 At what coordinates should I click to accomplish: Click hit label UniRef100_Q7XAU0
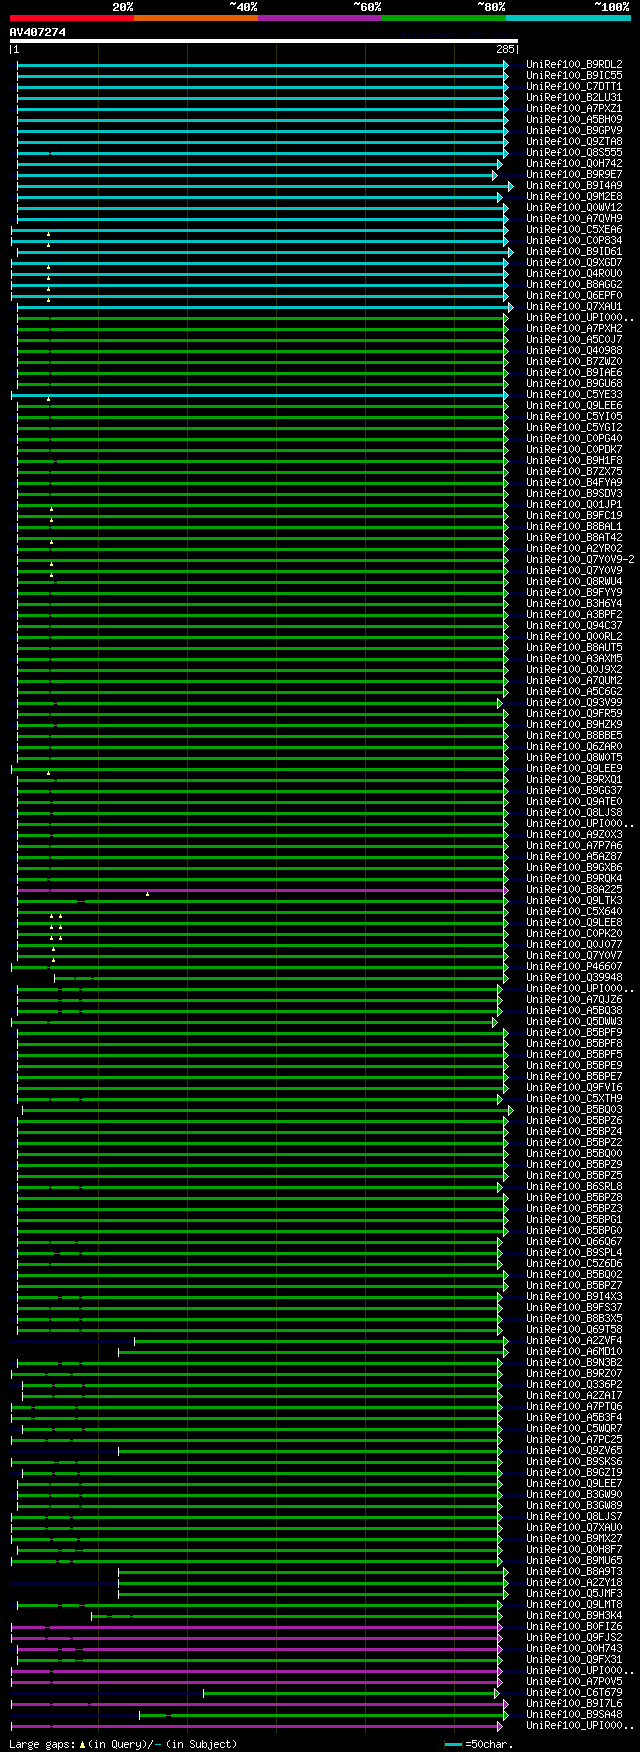pyautogui.click(x=574, y=1527)
